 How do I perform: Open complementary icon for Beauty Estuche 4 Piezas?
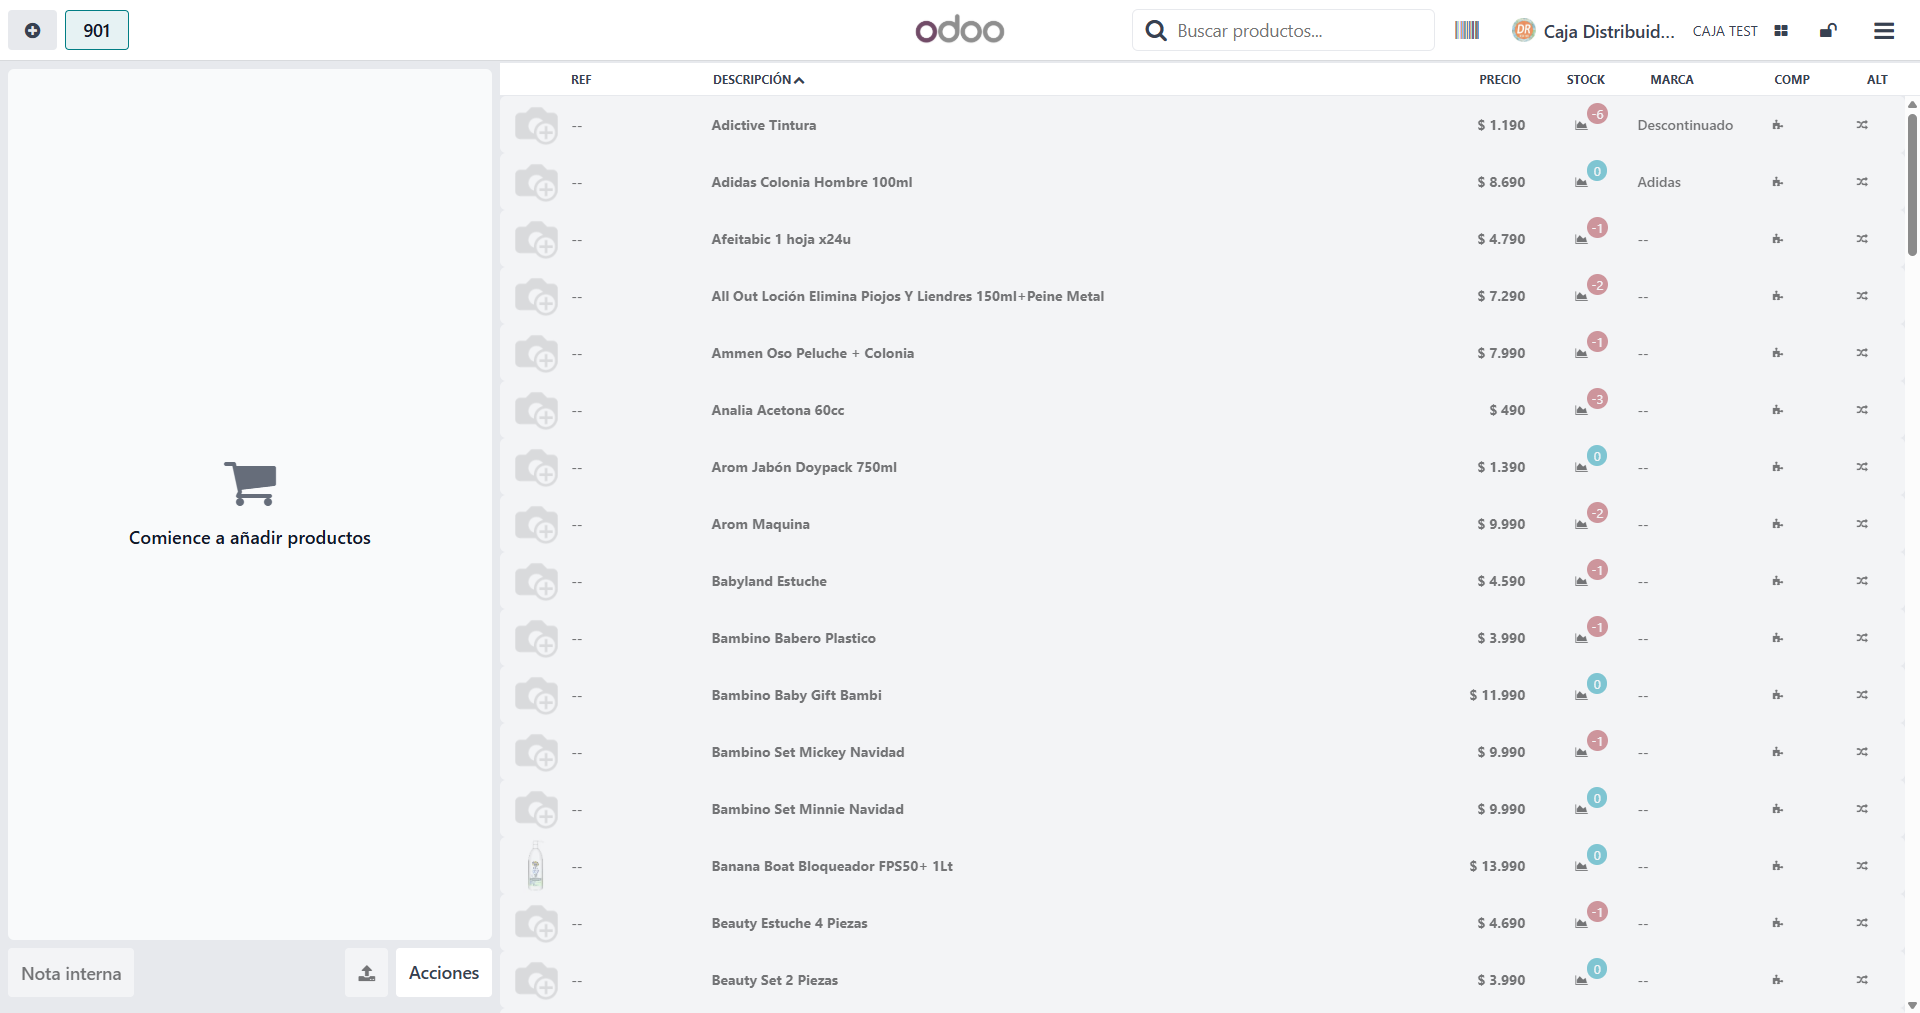(1777, 923)
